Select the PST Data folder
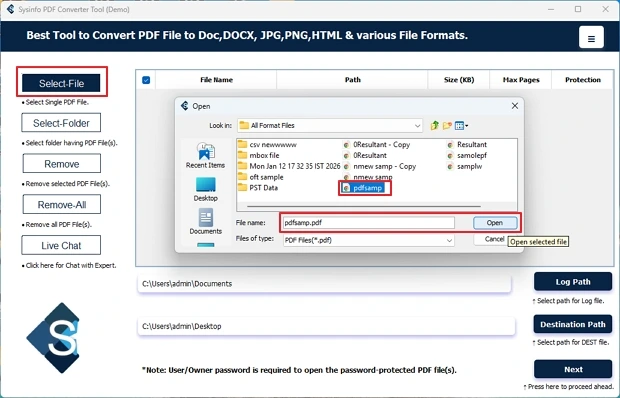This screenshot has height=398, width=620. click(258, 188)
